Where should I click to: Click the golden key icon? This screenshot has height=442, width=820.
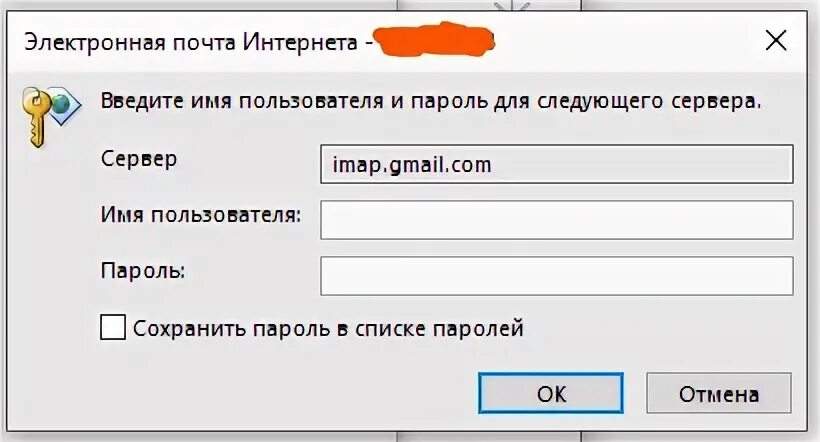(36, 117)
